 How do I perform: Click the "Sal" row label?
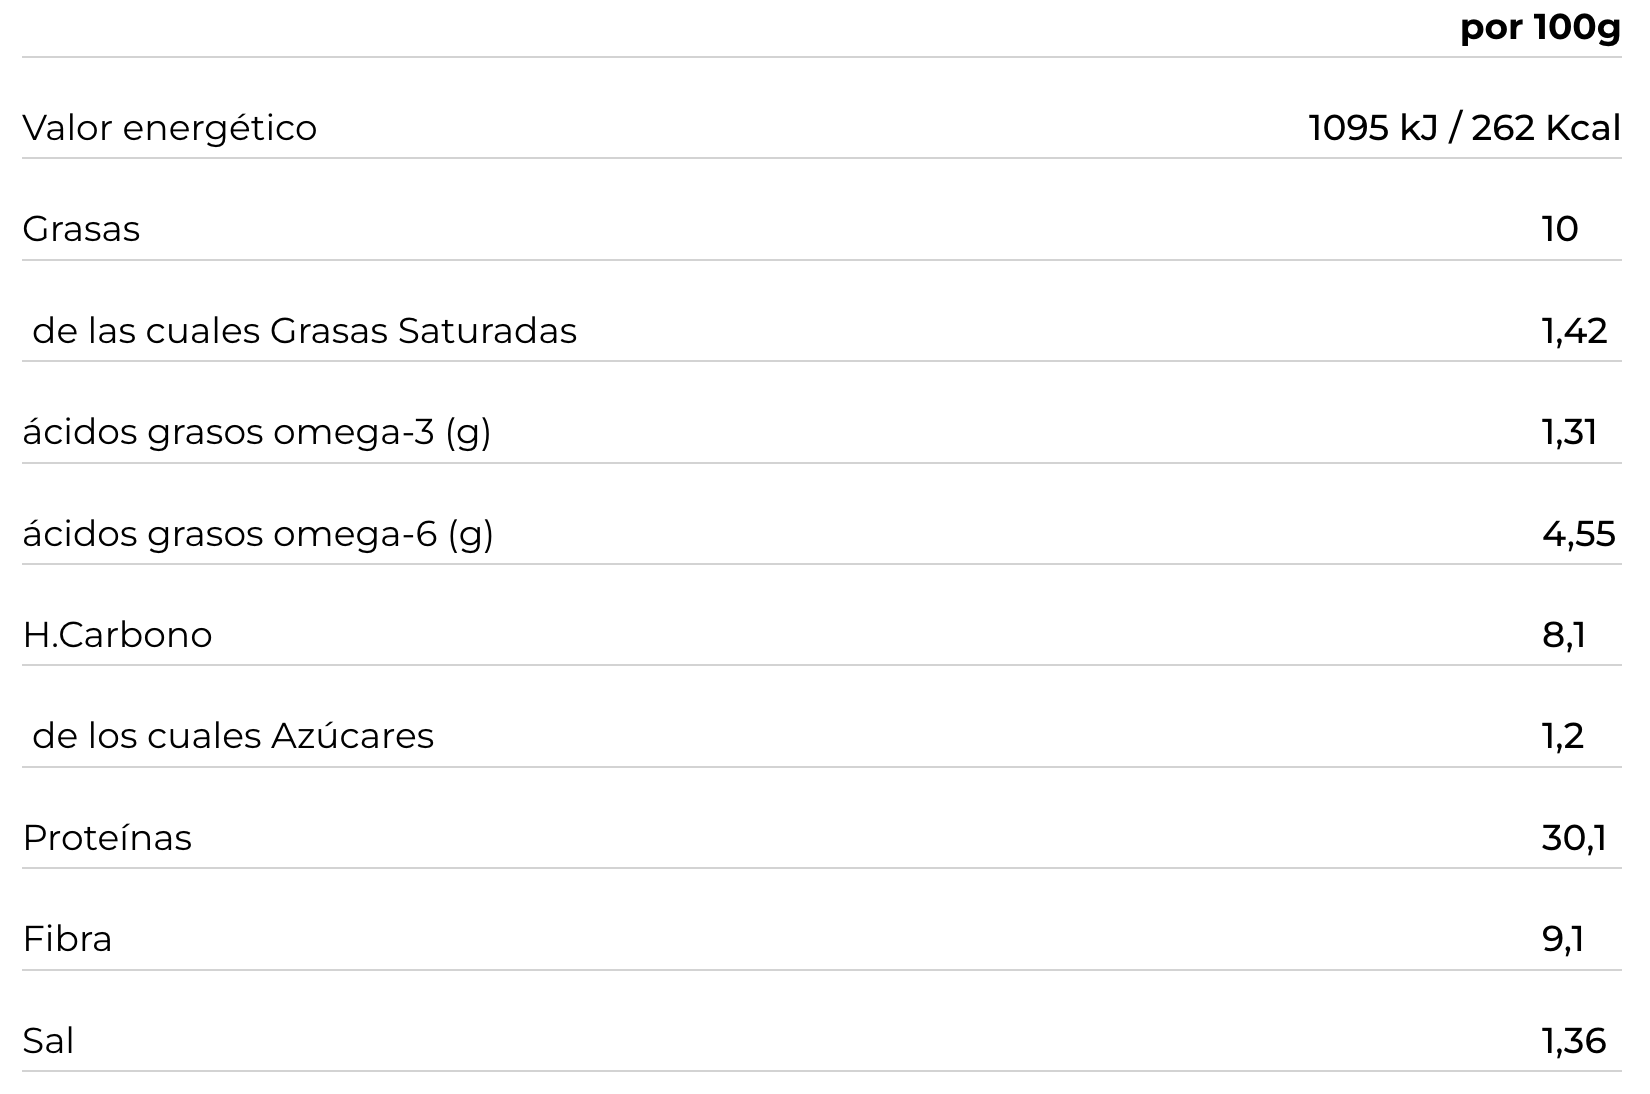(48, 1041)
